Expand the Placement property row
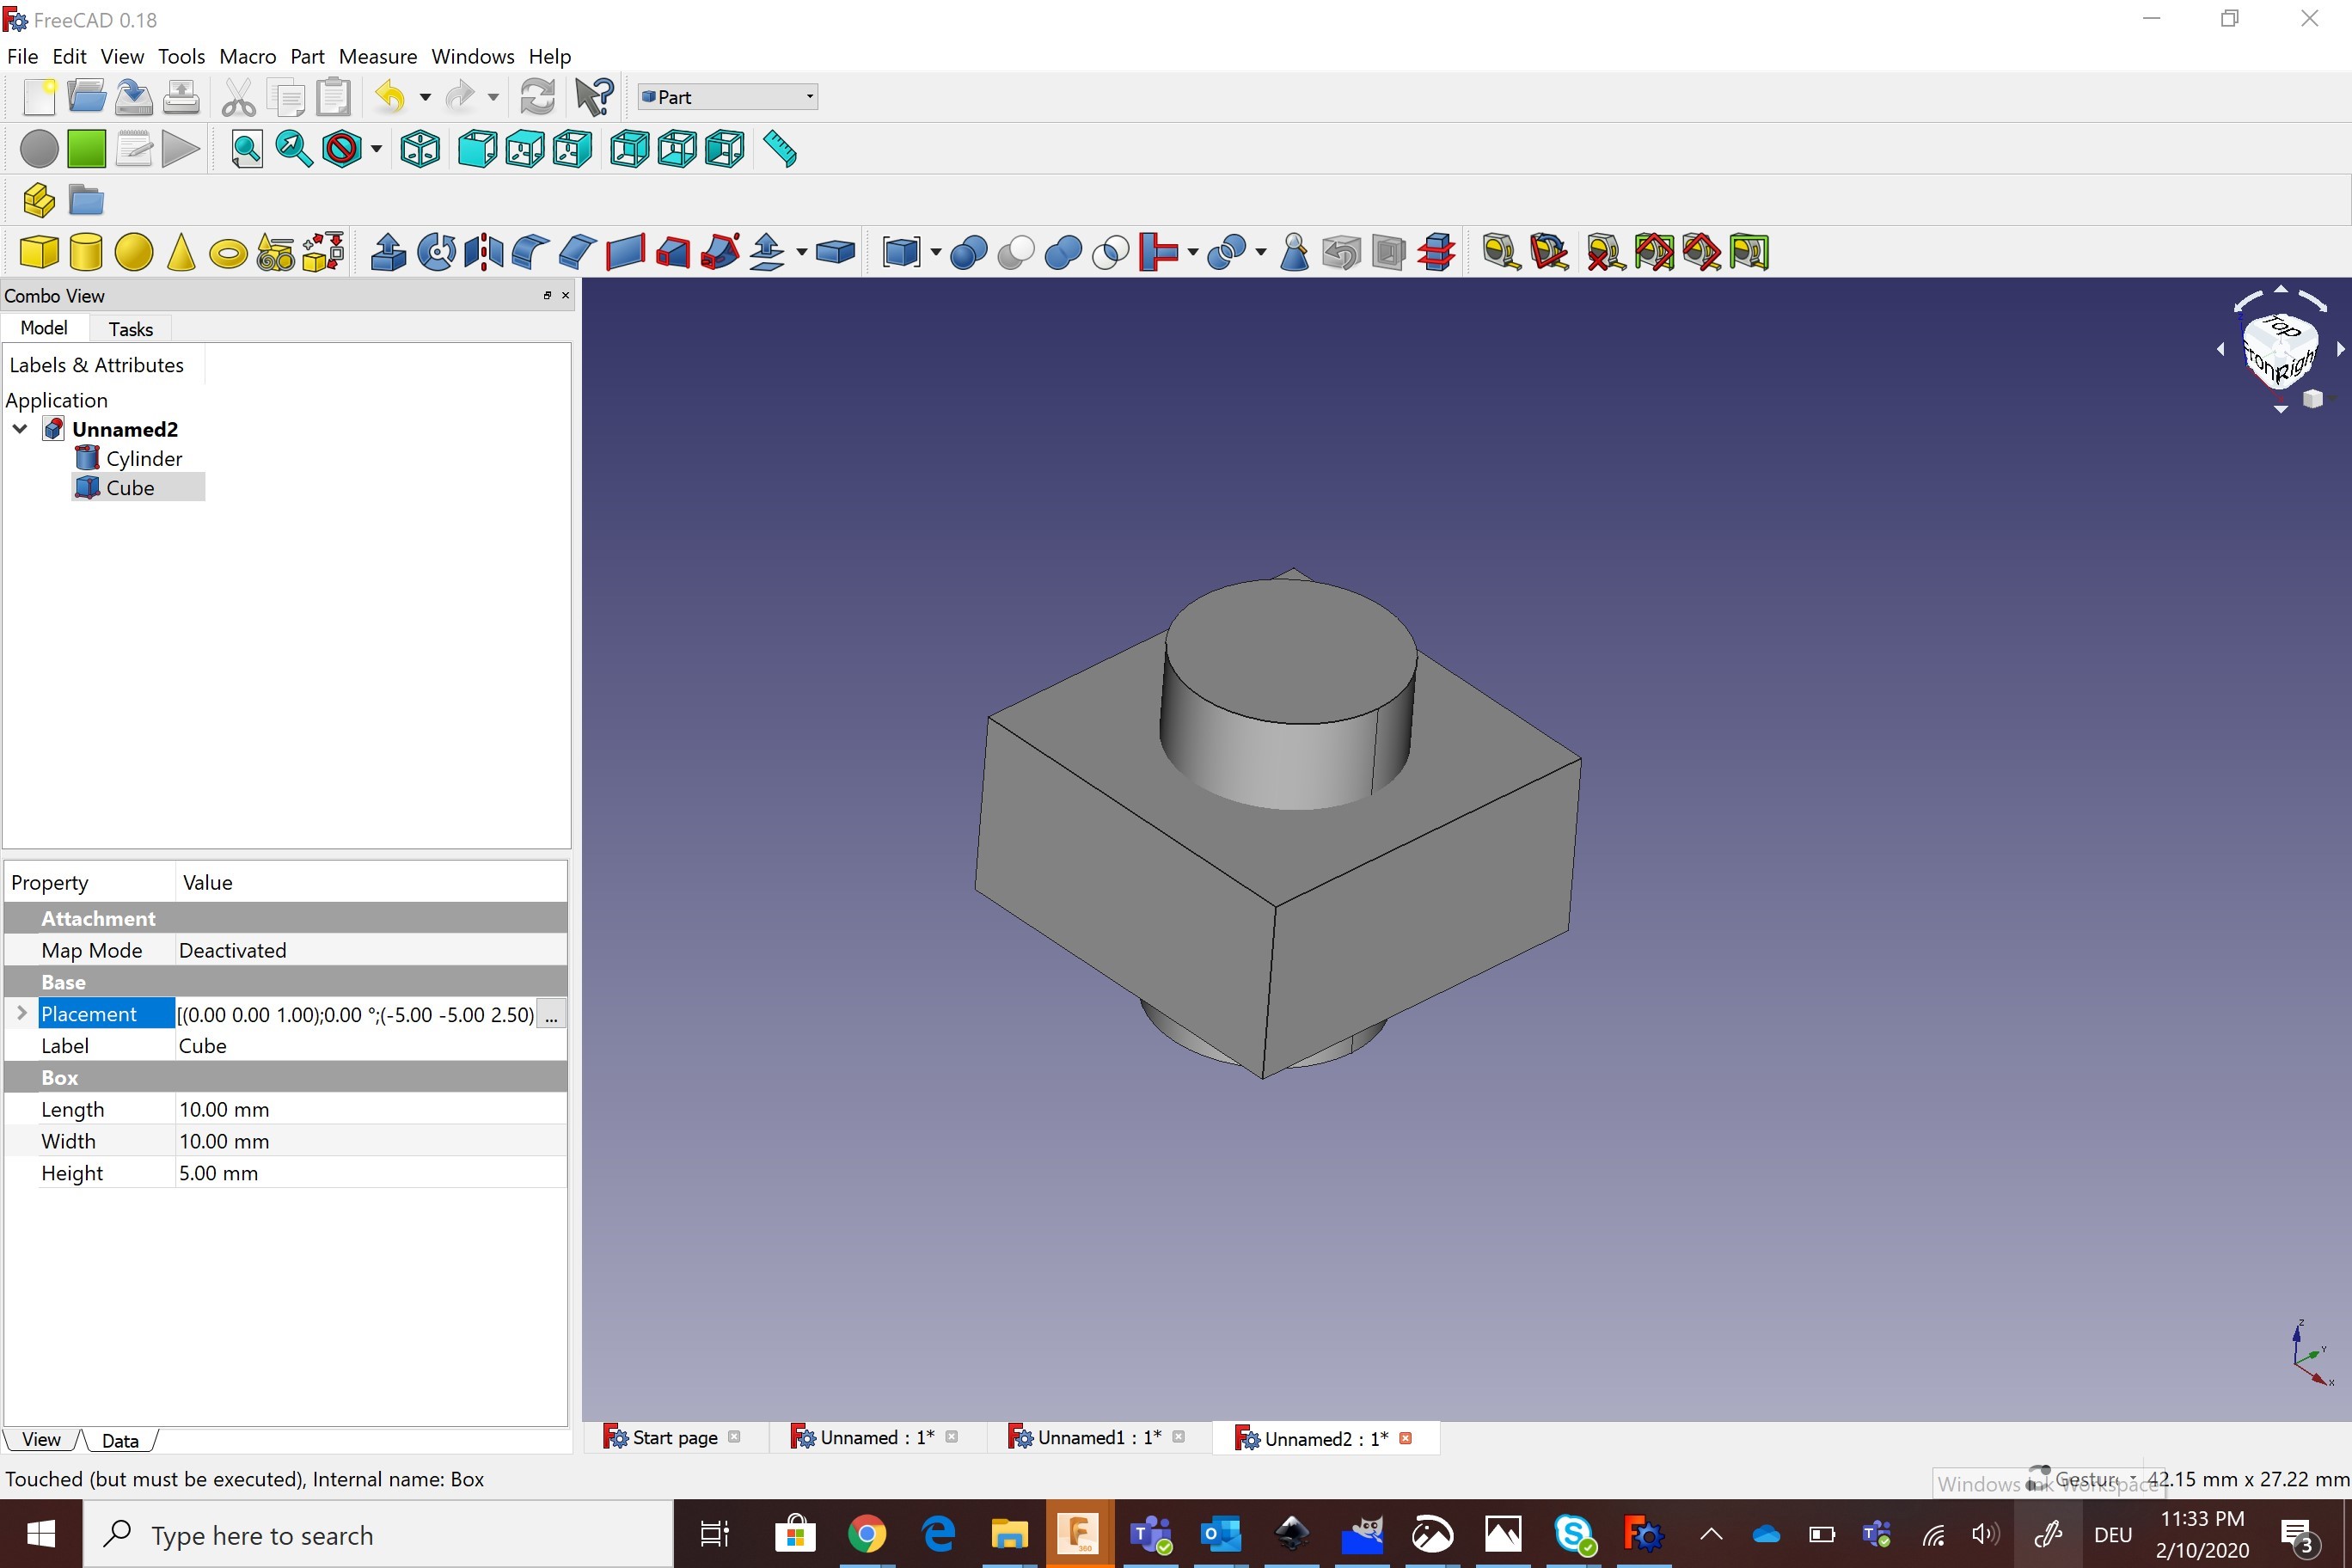This screenshot has width=2352, height=1568. pos(22,1013)
